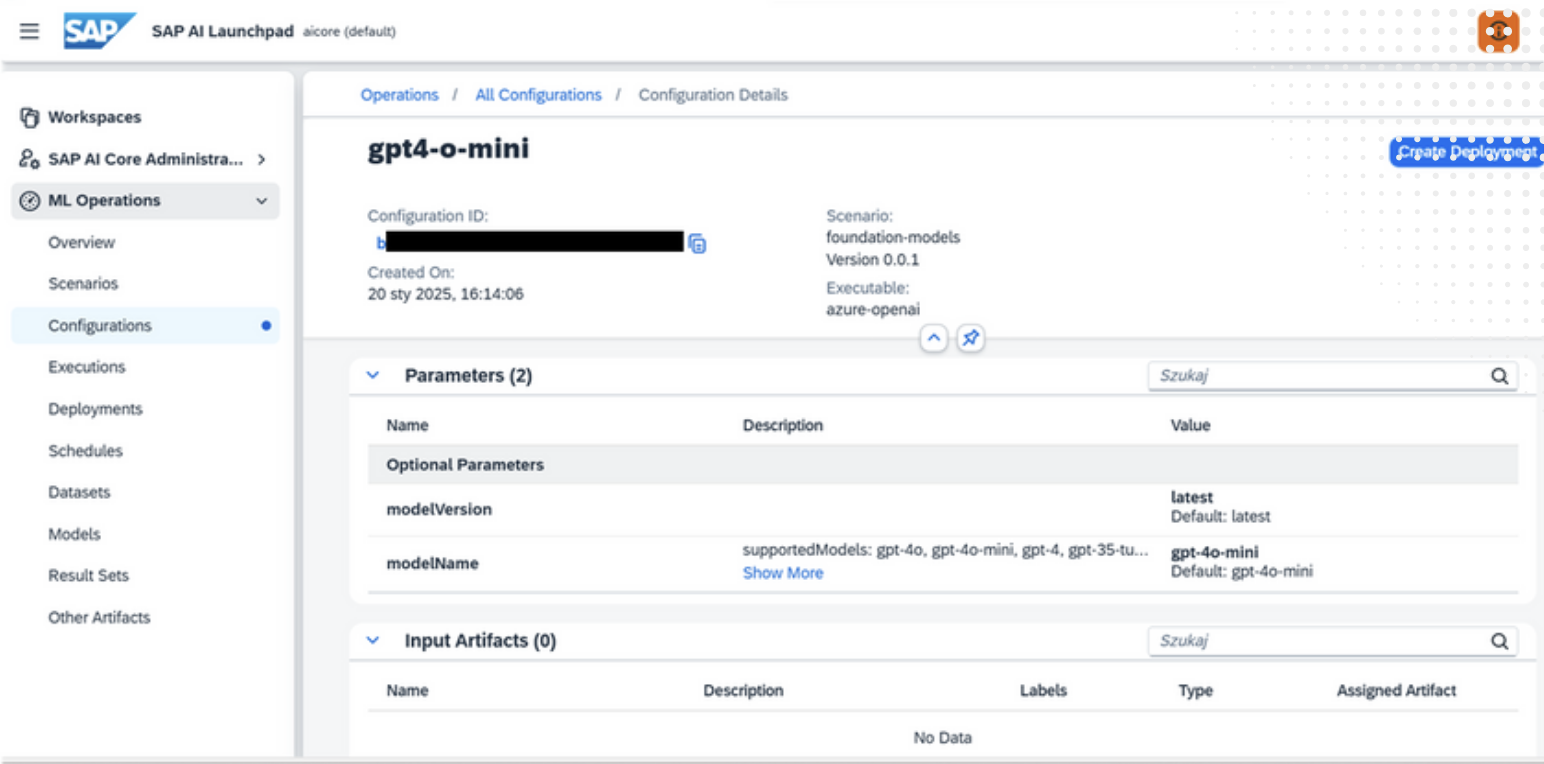Image resolution: width=1544 pixels, height=764 pixels.
Task: Click the Input Artifacts search magnifier icon
Action: [x=1499, y=642]
